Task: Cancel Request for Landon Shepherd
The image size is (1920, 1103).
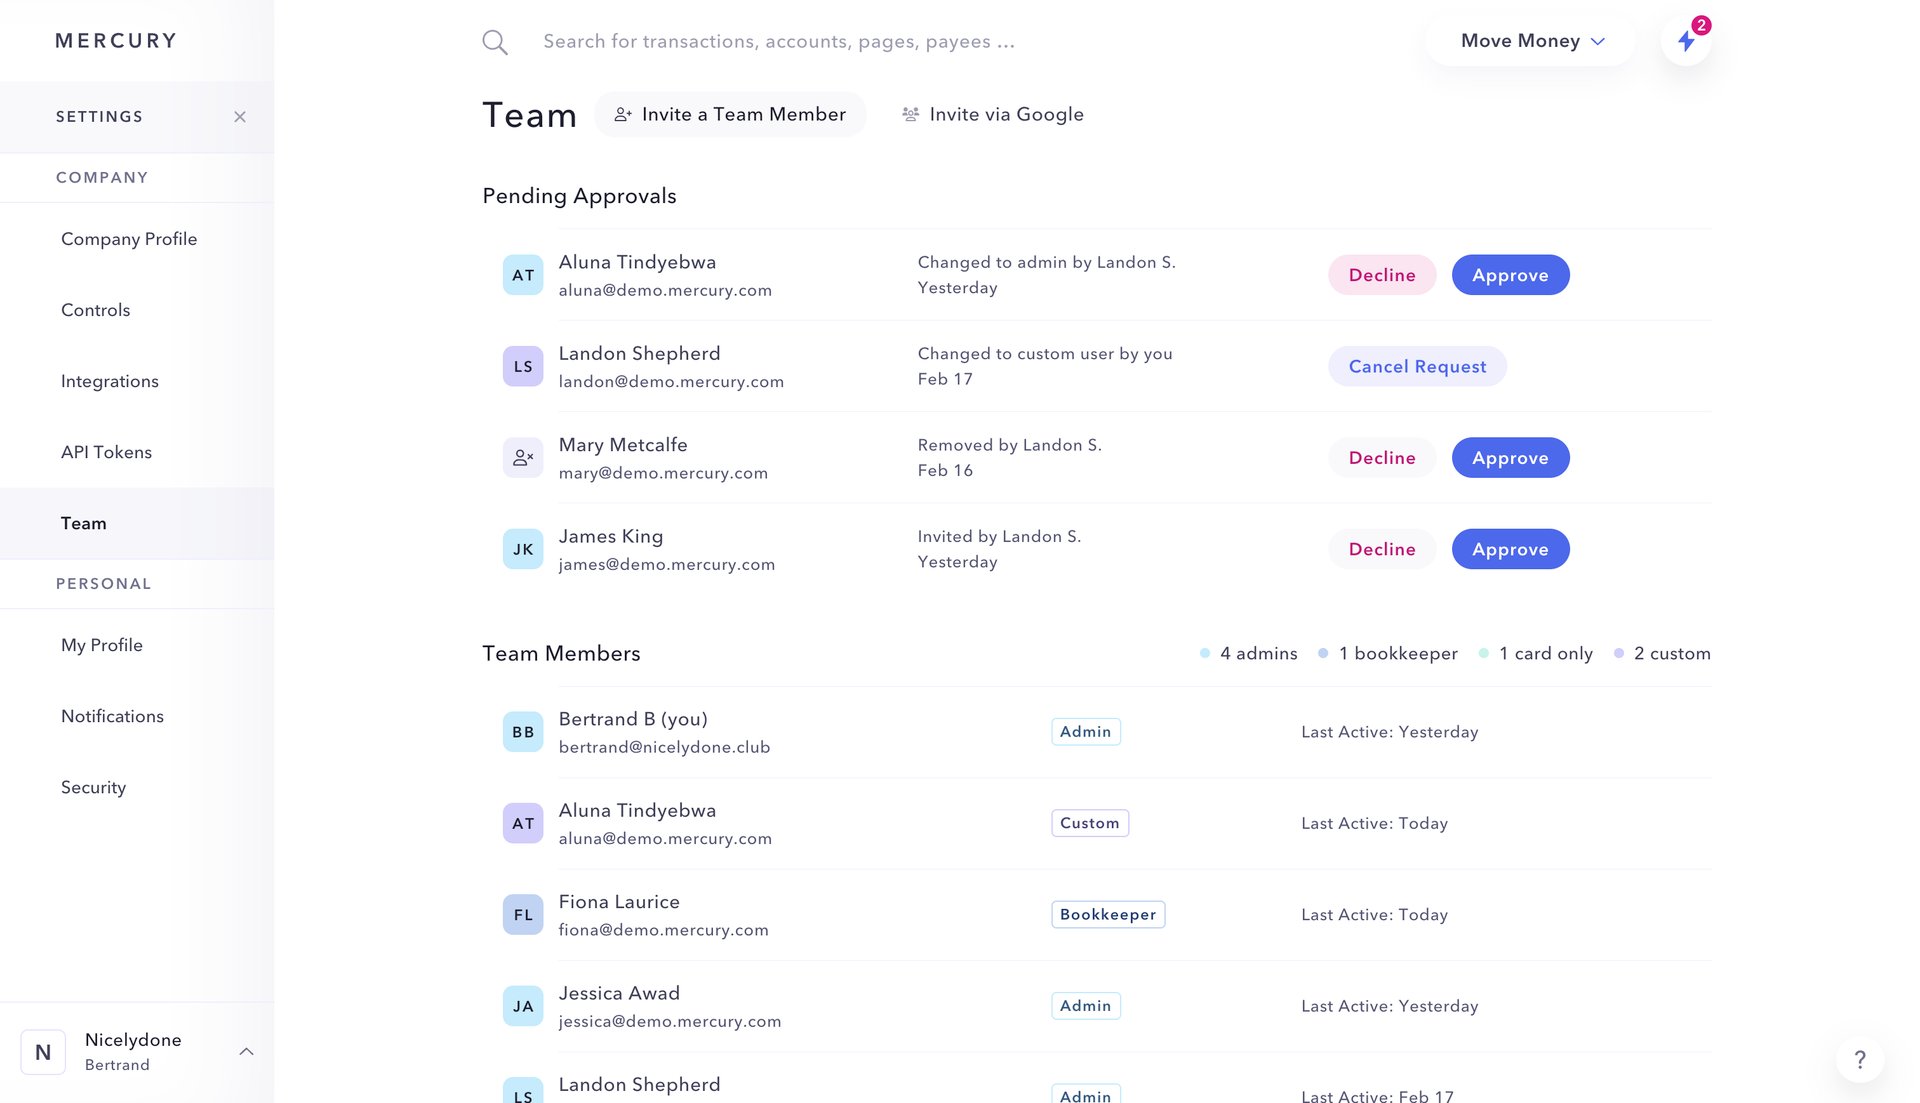Action: coord(1417,366)
